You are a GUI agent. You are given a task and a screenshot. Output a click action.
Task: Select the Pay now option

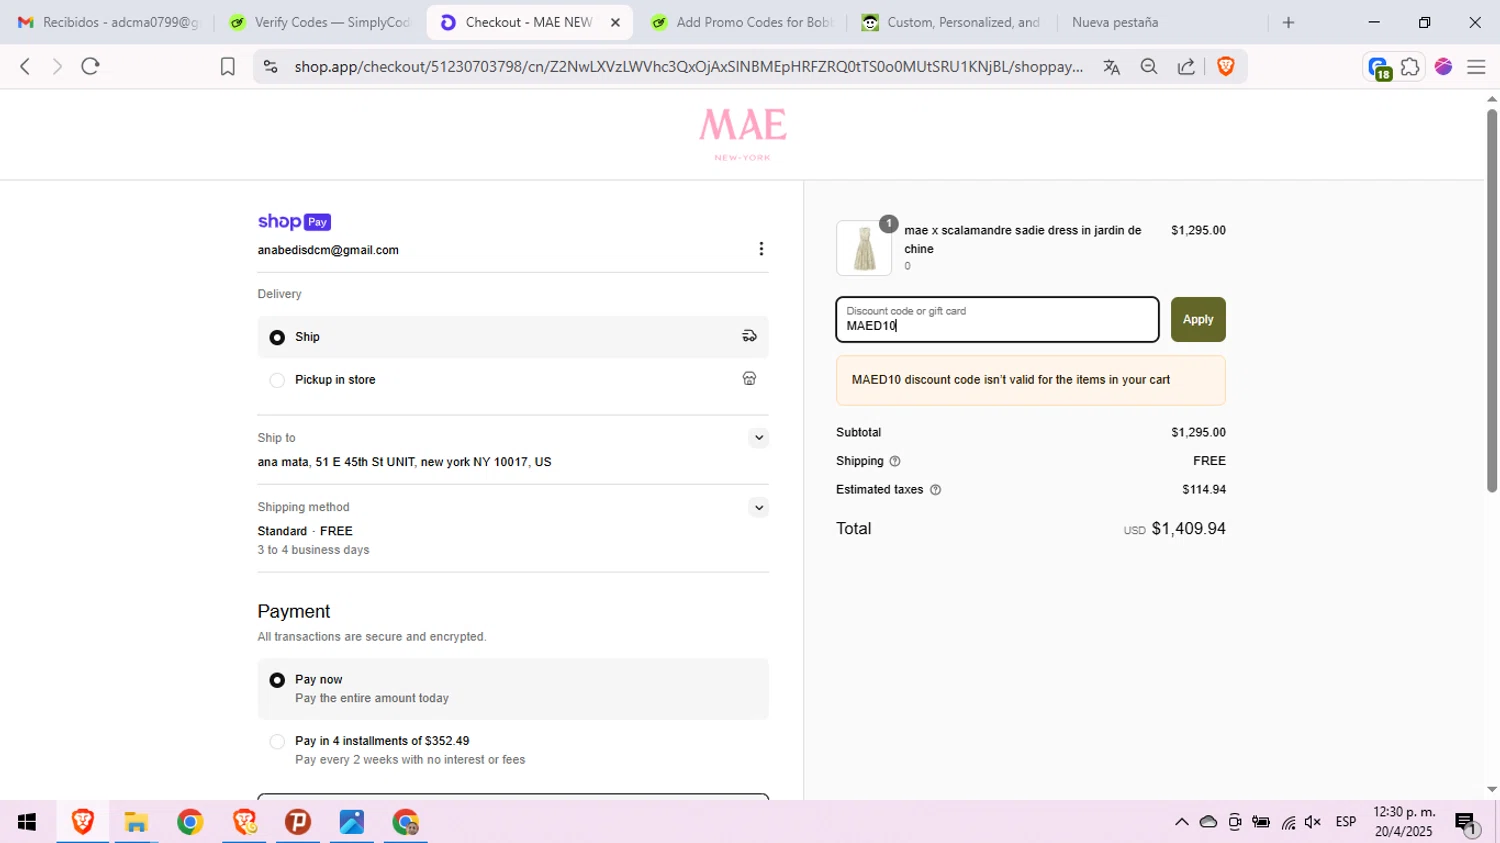click(x=513, y=689)
